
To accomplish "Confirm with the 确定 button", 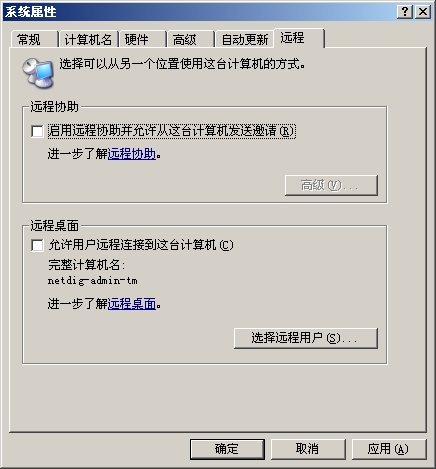I will (x=227, y=449).
